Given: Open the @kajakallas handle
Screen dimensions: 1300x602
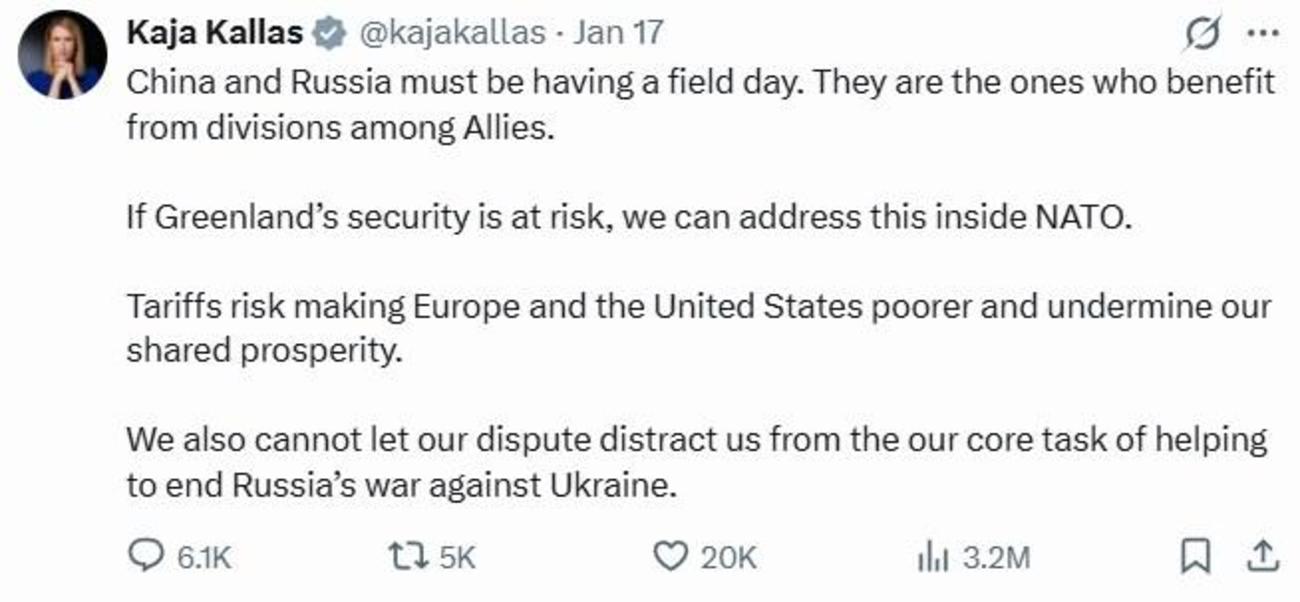Looking at the screenshot, I should pos(450,31).
